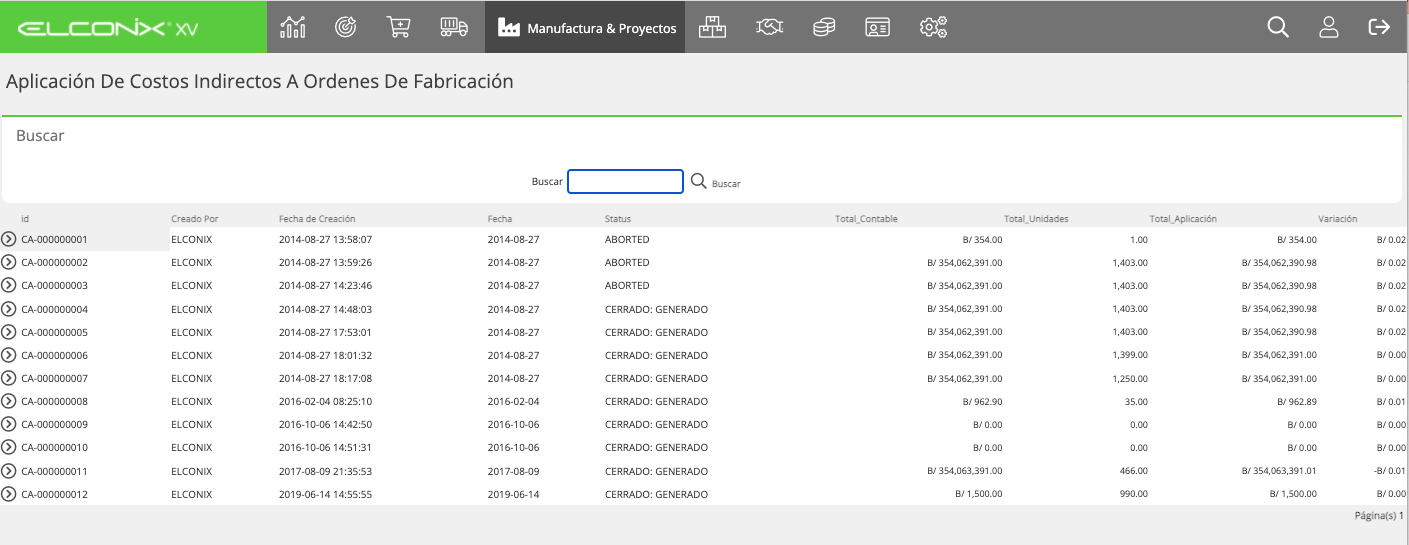Click creation date 2016-02-04 08:25:10
The height and width of the screenshot is (545, 1409).
pyautogui.click(x=325, y=401)
